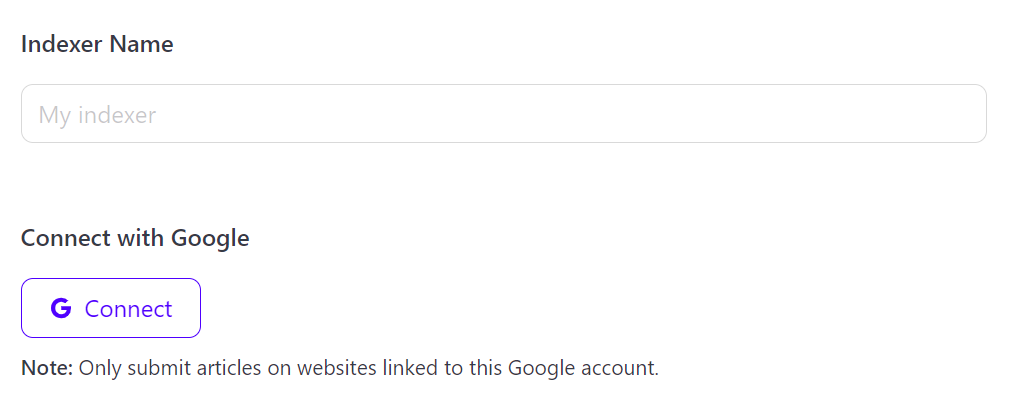Select the 'My indexer' placeholder text

[x=98, y=115]
